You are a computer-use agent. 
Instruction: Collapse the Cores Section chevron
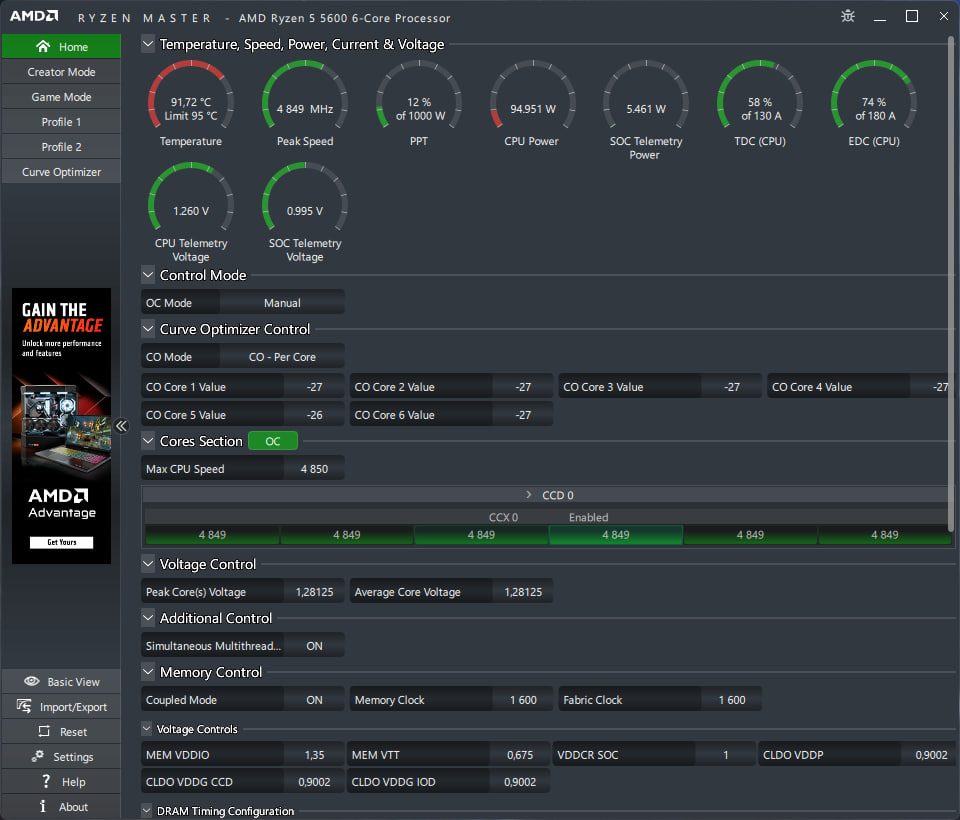tap(148, 441)
